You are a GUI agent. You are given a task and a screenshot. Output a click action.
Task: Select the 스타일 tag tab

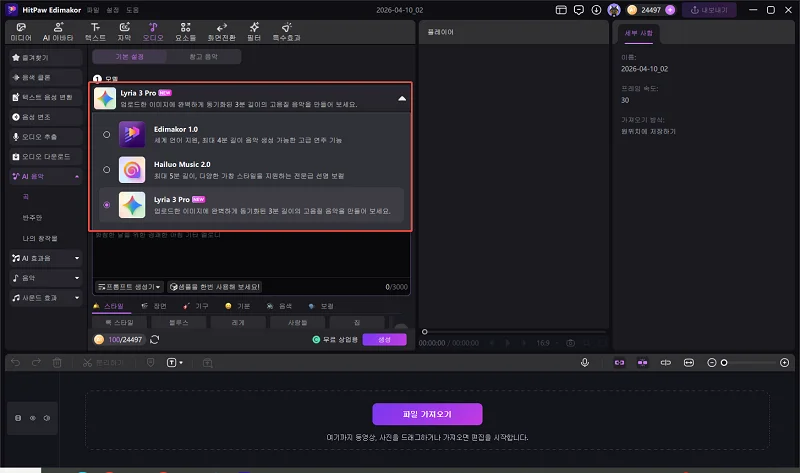click(109, 306)
